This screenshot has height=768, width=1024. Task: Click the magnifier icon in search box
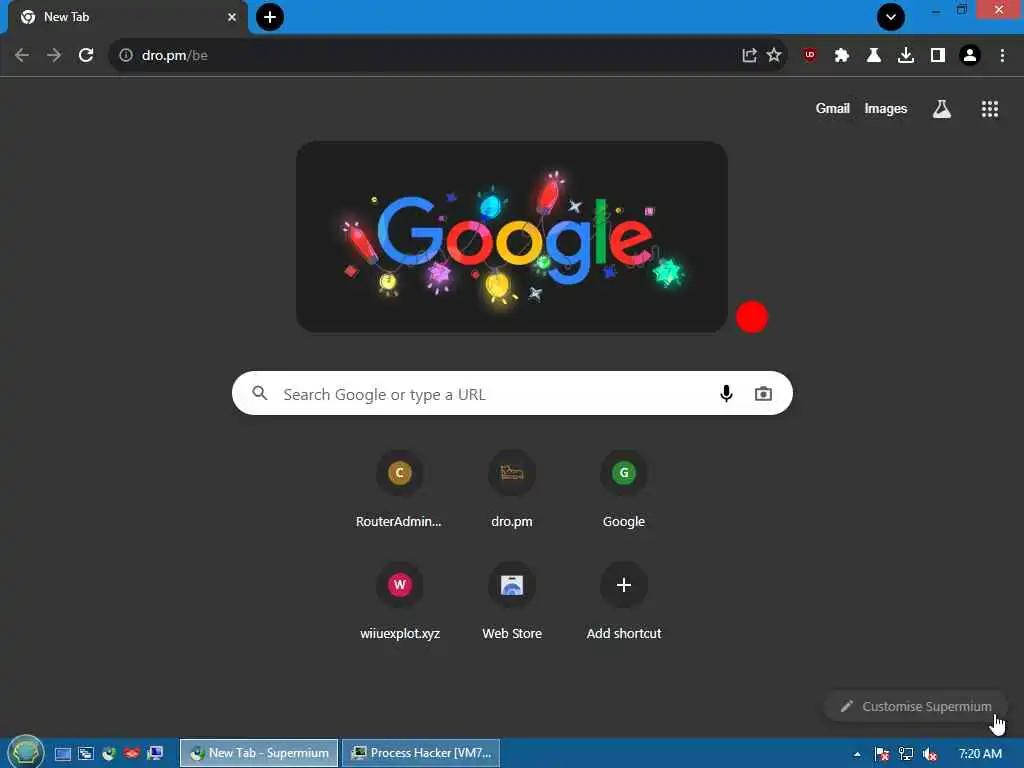260,393
